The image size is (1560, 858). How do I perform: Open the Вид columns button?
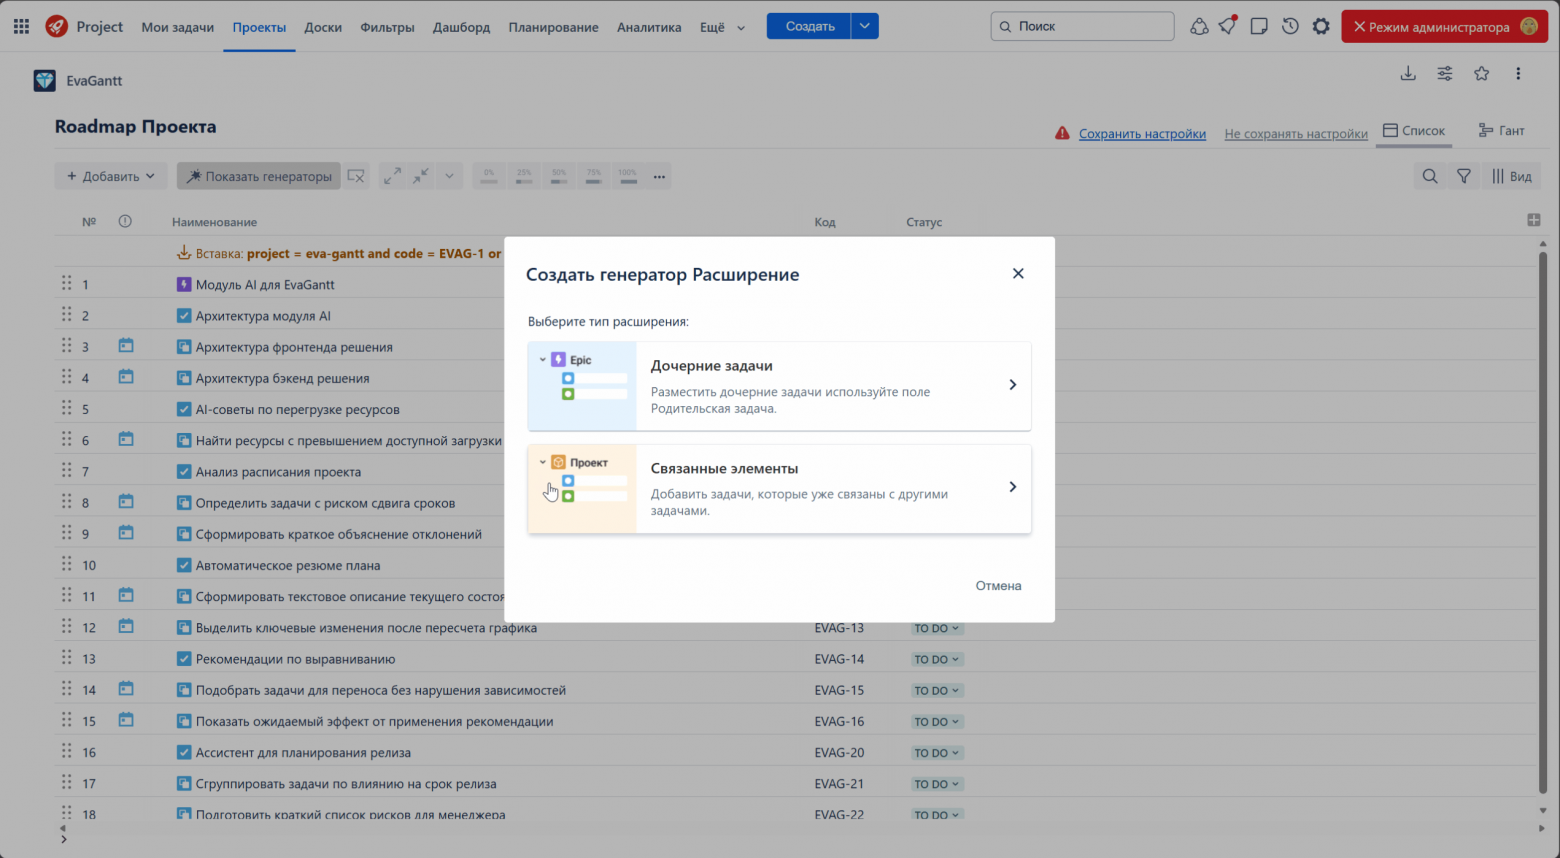click(x=1512, y=176)
